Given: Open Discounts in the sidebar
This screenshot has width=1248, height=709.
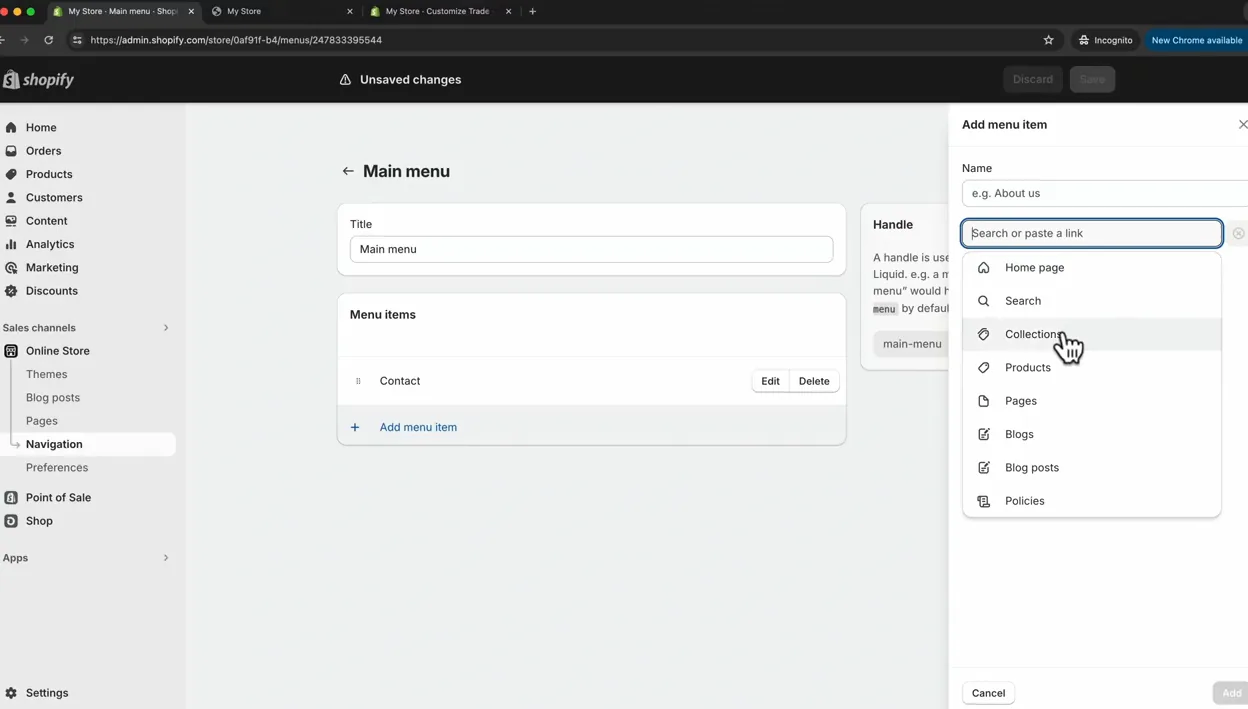Looking at the screenshot, I should point(52,291).
